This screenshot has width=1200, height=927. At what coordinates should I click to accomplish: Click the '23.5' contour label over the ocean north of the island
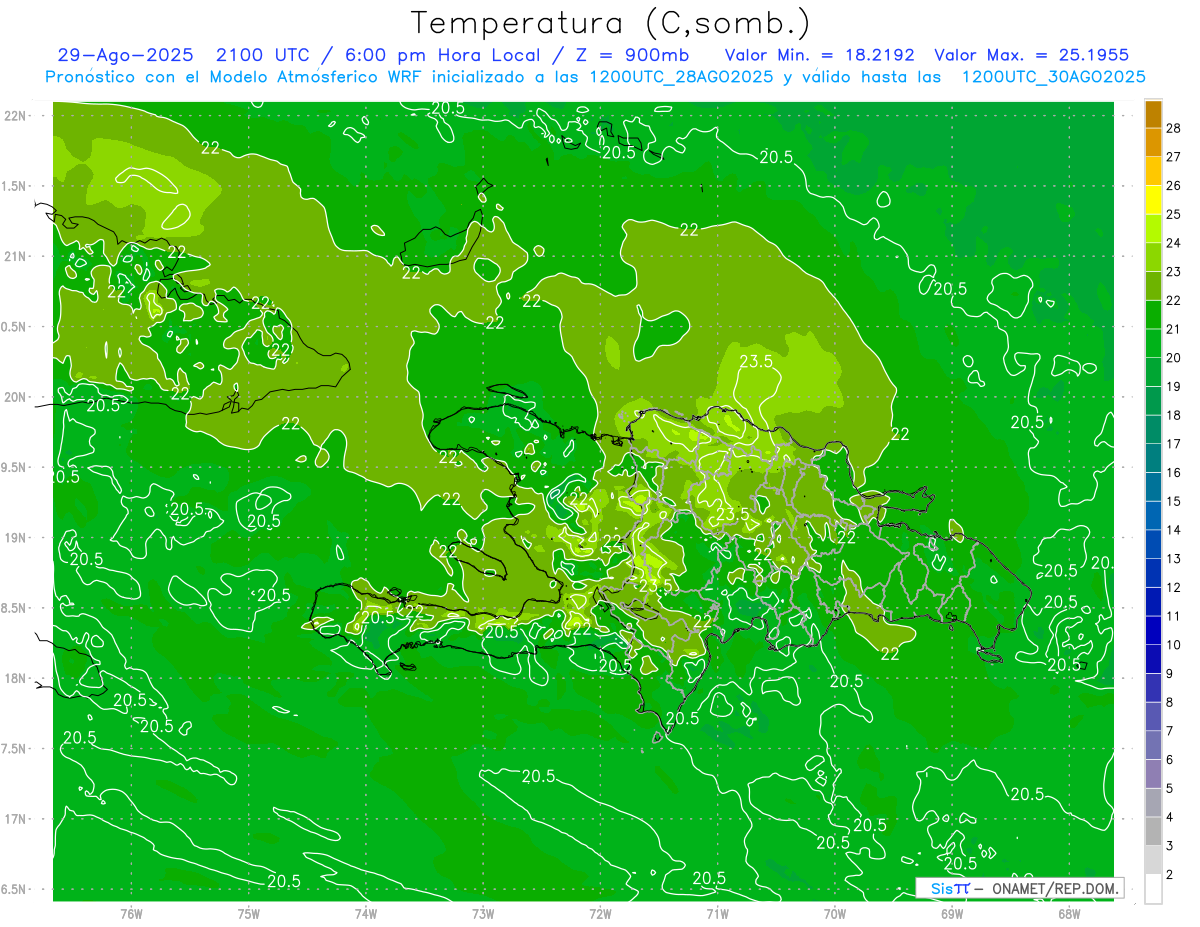[x=756, y=362]
